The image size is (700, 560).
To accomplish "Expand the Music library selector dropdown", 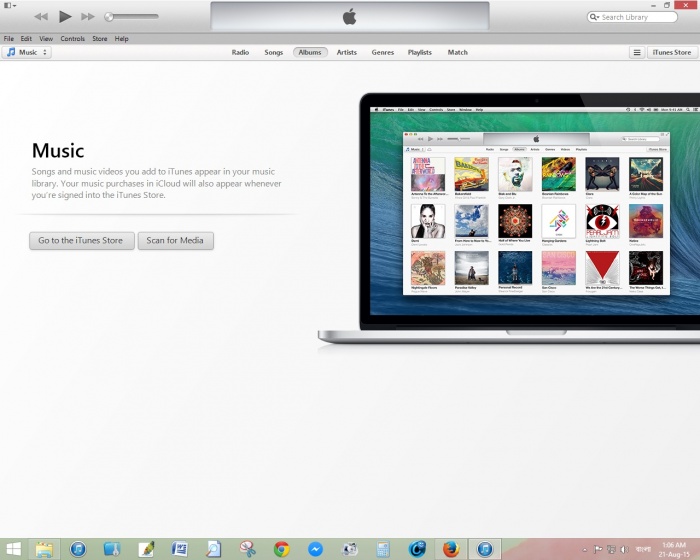I will pyautogui.click(x=27, y=52).
